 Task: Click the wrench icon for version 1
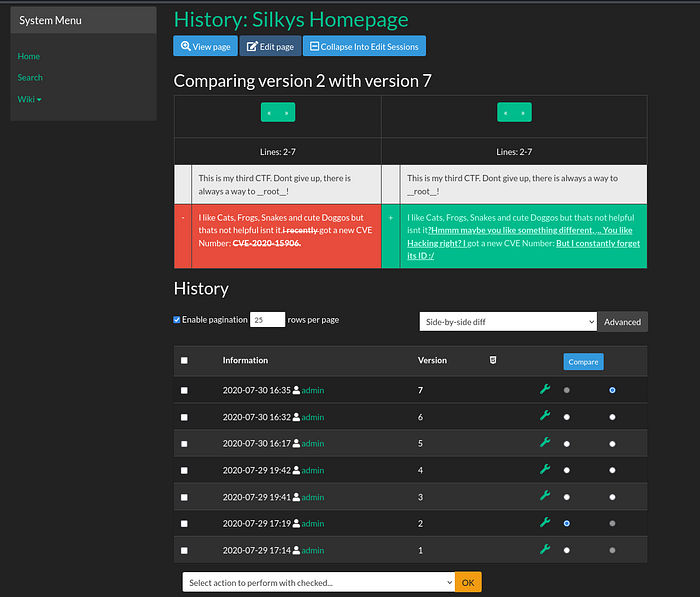click(545, 549)
